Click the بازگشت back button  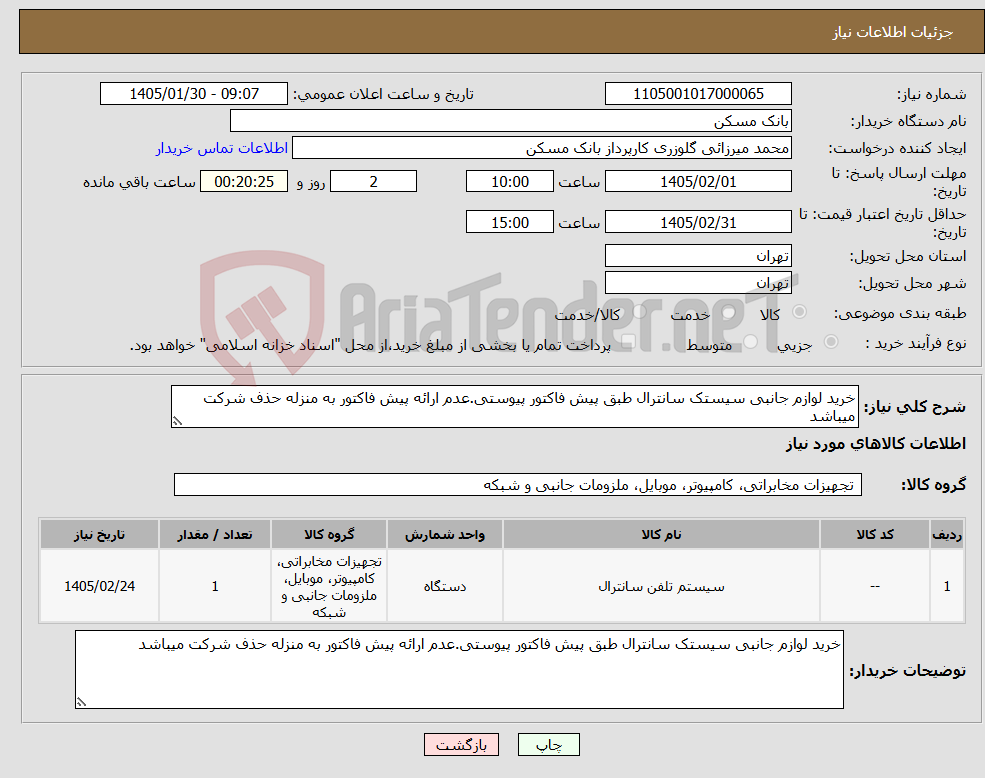point(461,745)
